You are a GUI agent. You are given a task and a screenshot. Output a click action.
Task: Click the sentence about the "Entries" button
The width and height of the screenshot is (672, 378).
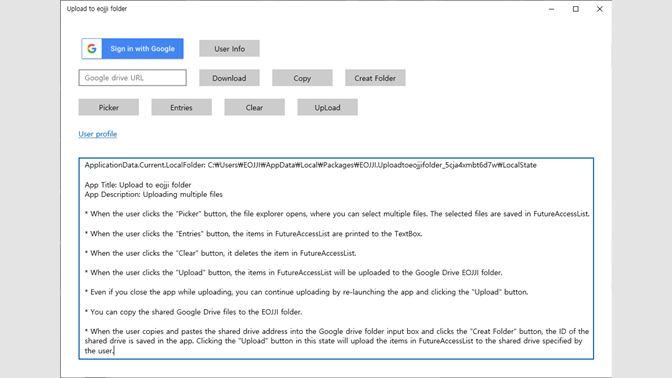(253, 234)
